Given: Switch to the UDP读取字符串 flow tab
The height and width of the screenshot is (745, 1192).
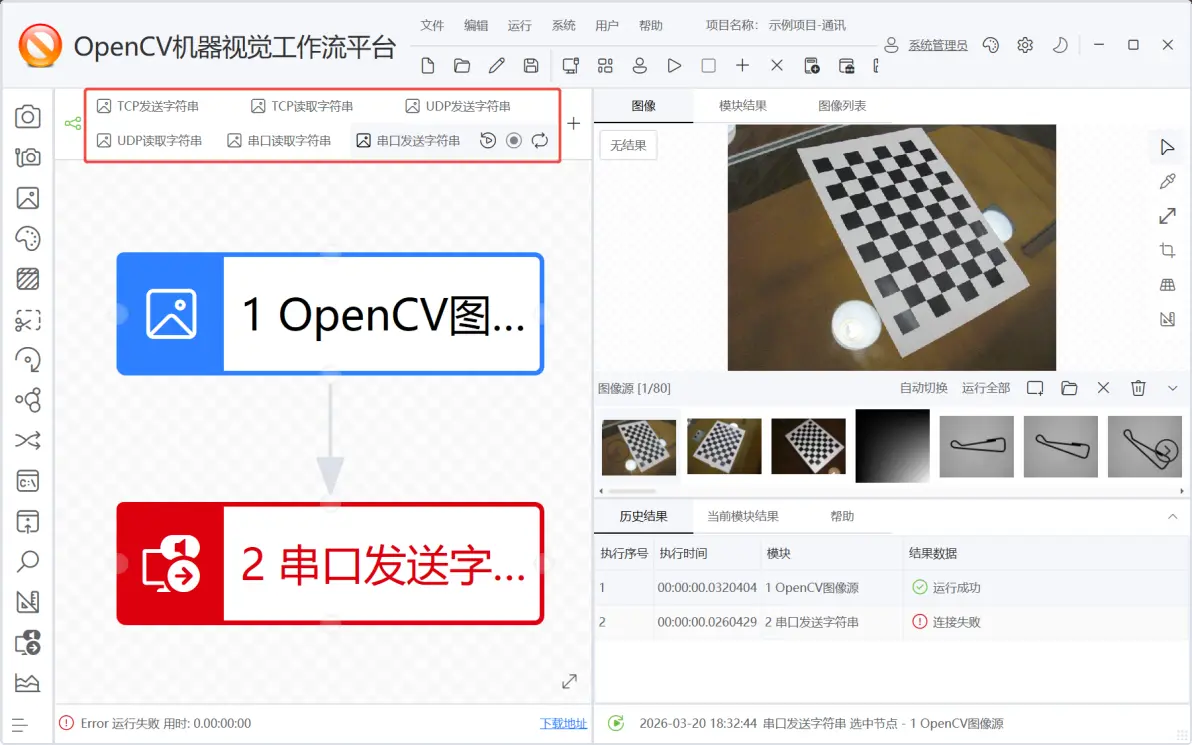Looking at the screenshot, I should click(x=150, y=141).
